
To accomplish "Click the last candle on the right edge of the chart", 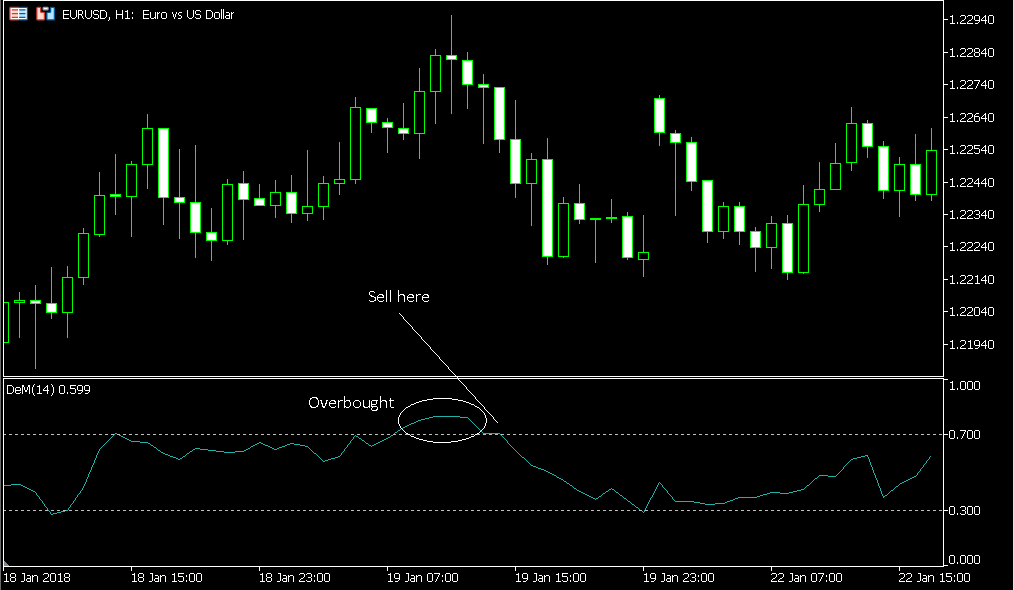I will click(x=932, y=172).
